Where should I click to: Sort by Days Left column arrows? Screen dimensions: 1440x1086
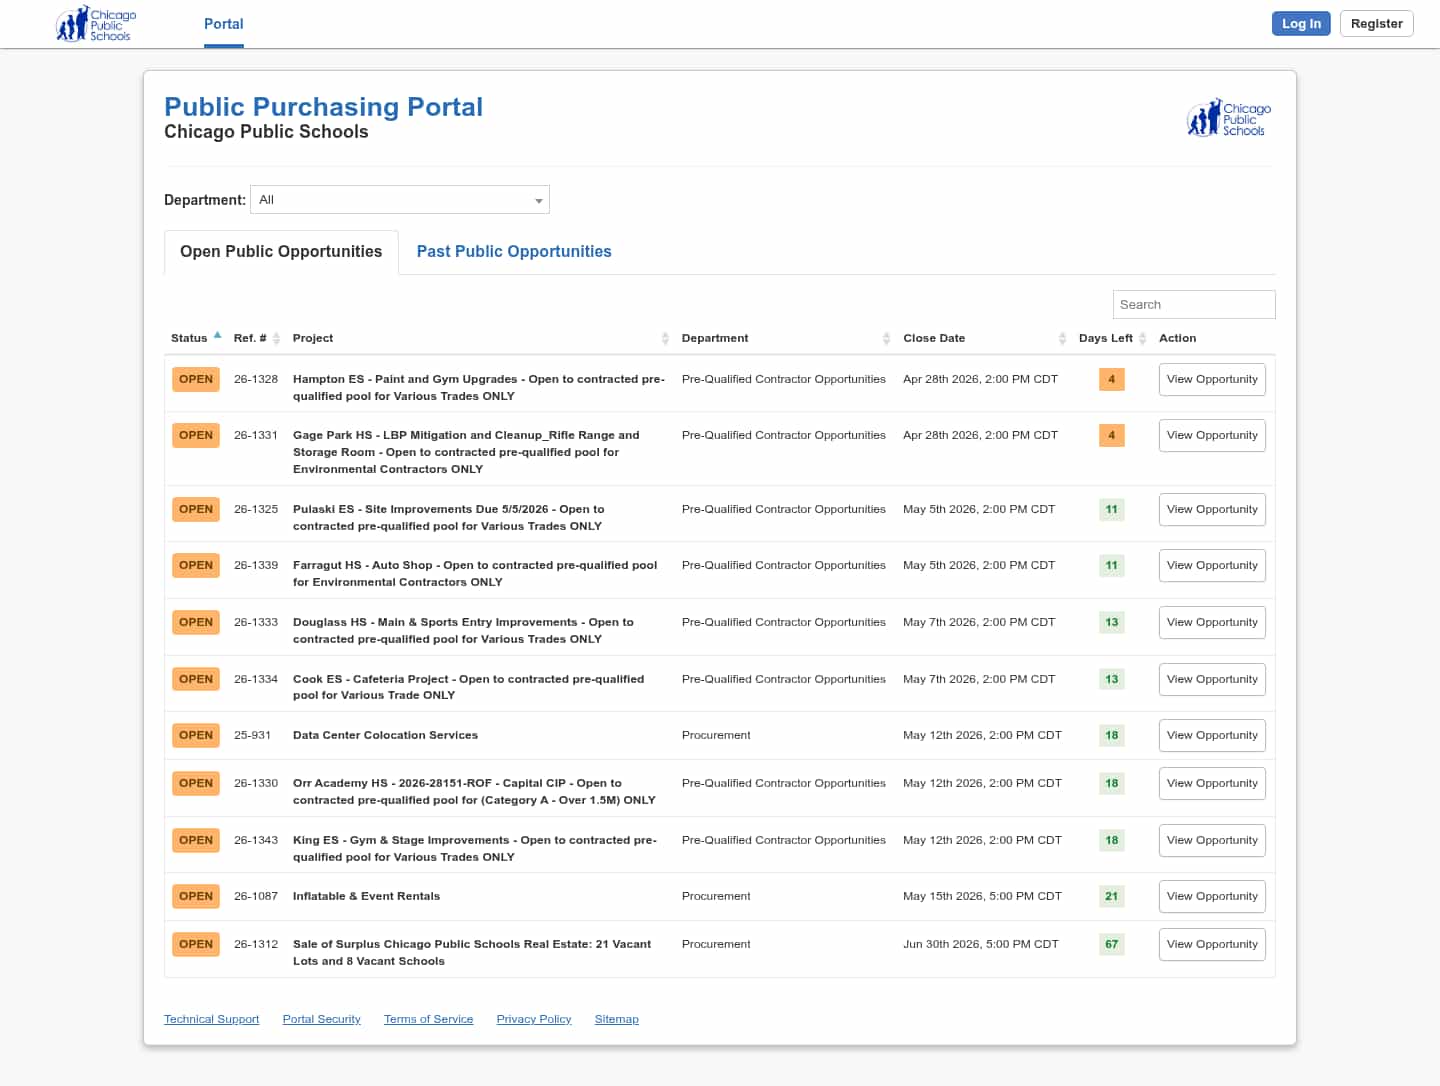coord(1142,339)
